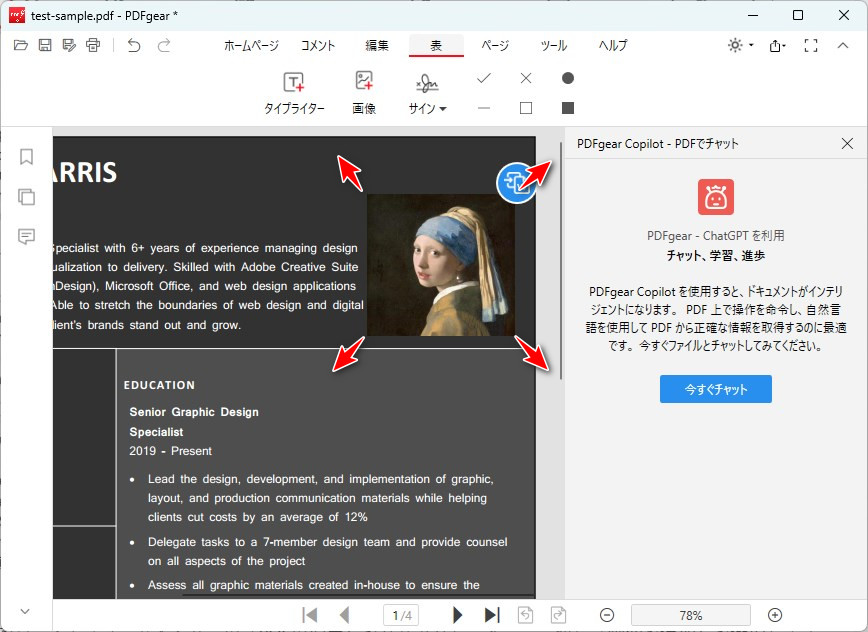868x632 pixels.
Task: Insert an image with the 画像 tool
Action: click(x=364, y=90)
